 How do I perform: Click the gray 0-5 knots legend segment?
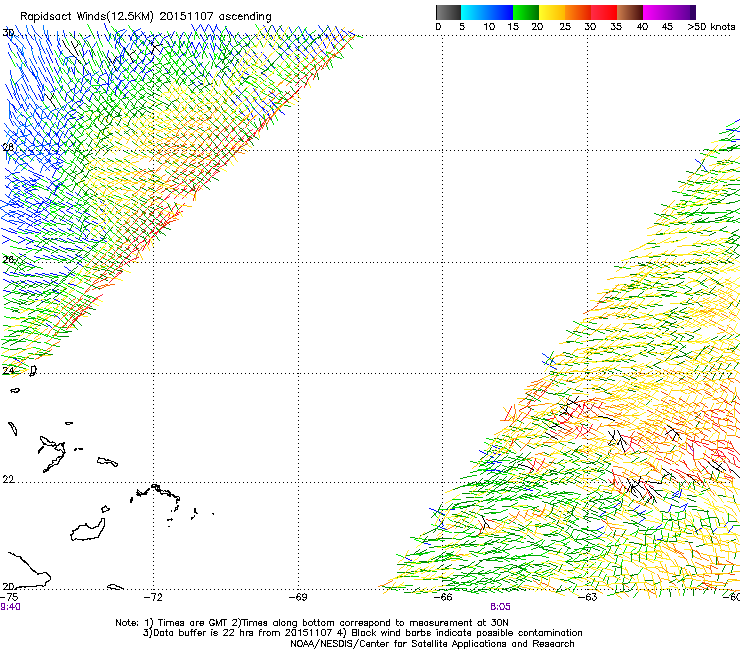[448, 12]
